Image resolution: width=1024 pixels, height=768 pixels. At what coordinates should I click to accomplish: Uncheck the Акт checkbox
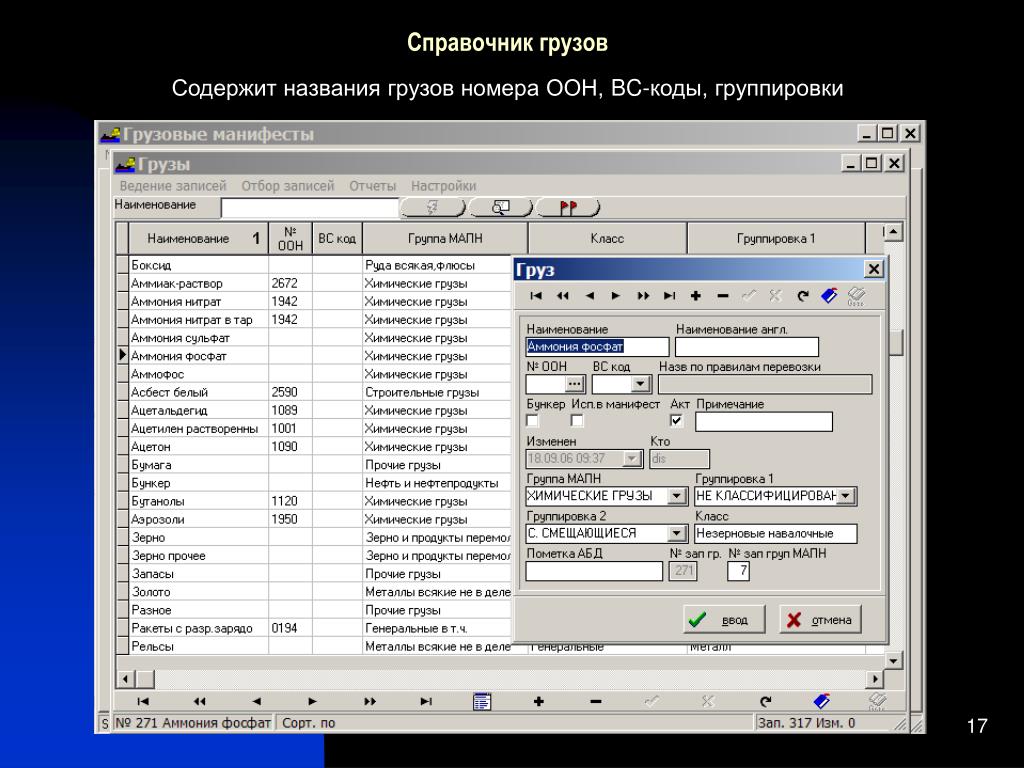pos(677,421)
